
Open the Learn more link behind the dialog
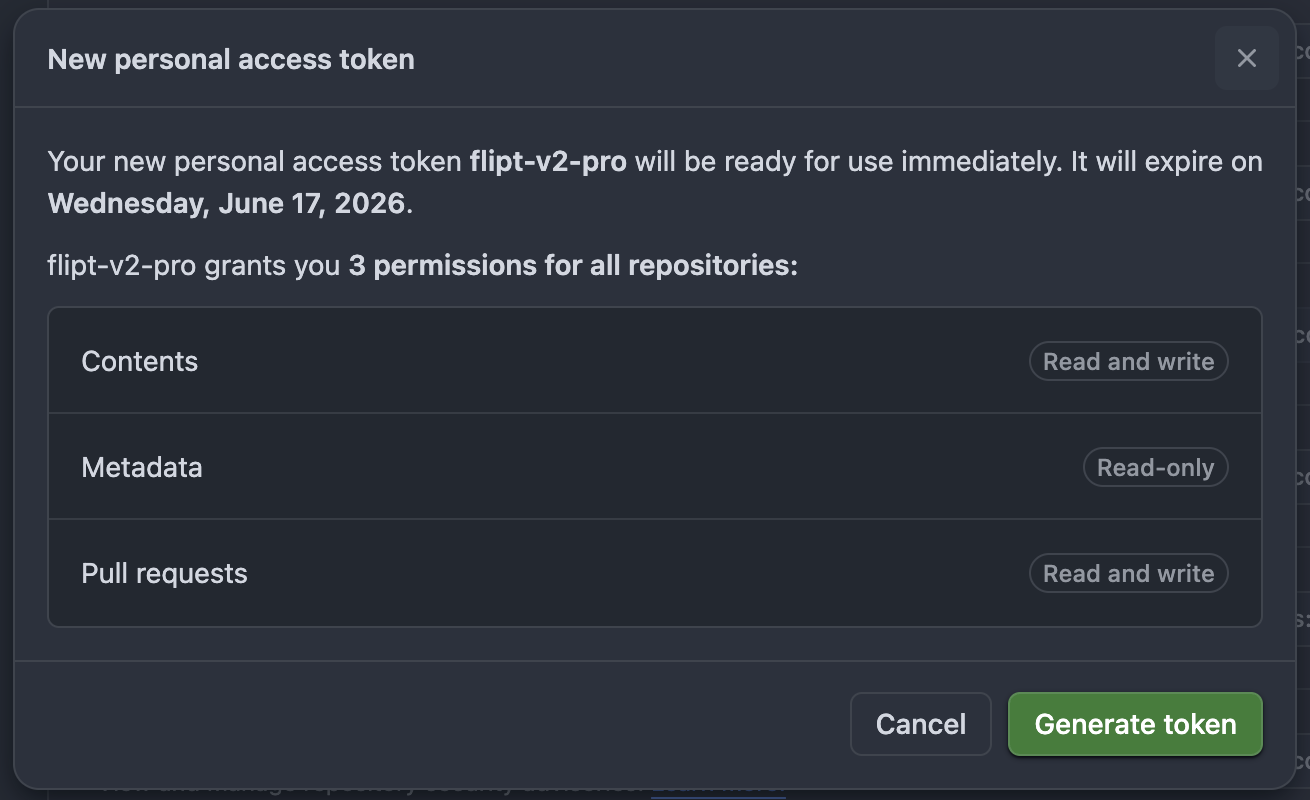pyautogui.click(x=719, y=789)
